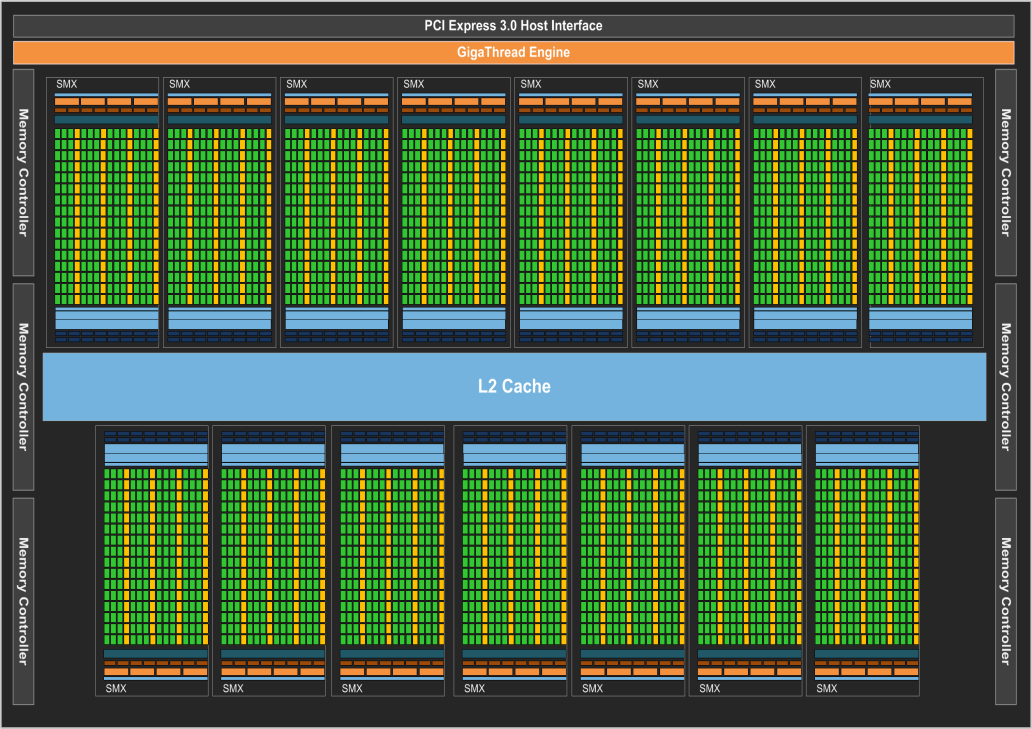This screenshot has width=1032, height=729.
Task: Click the lower-right Memory Controller block
Action: (x=1006, y=600)
